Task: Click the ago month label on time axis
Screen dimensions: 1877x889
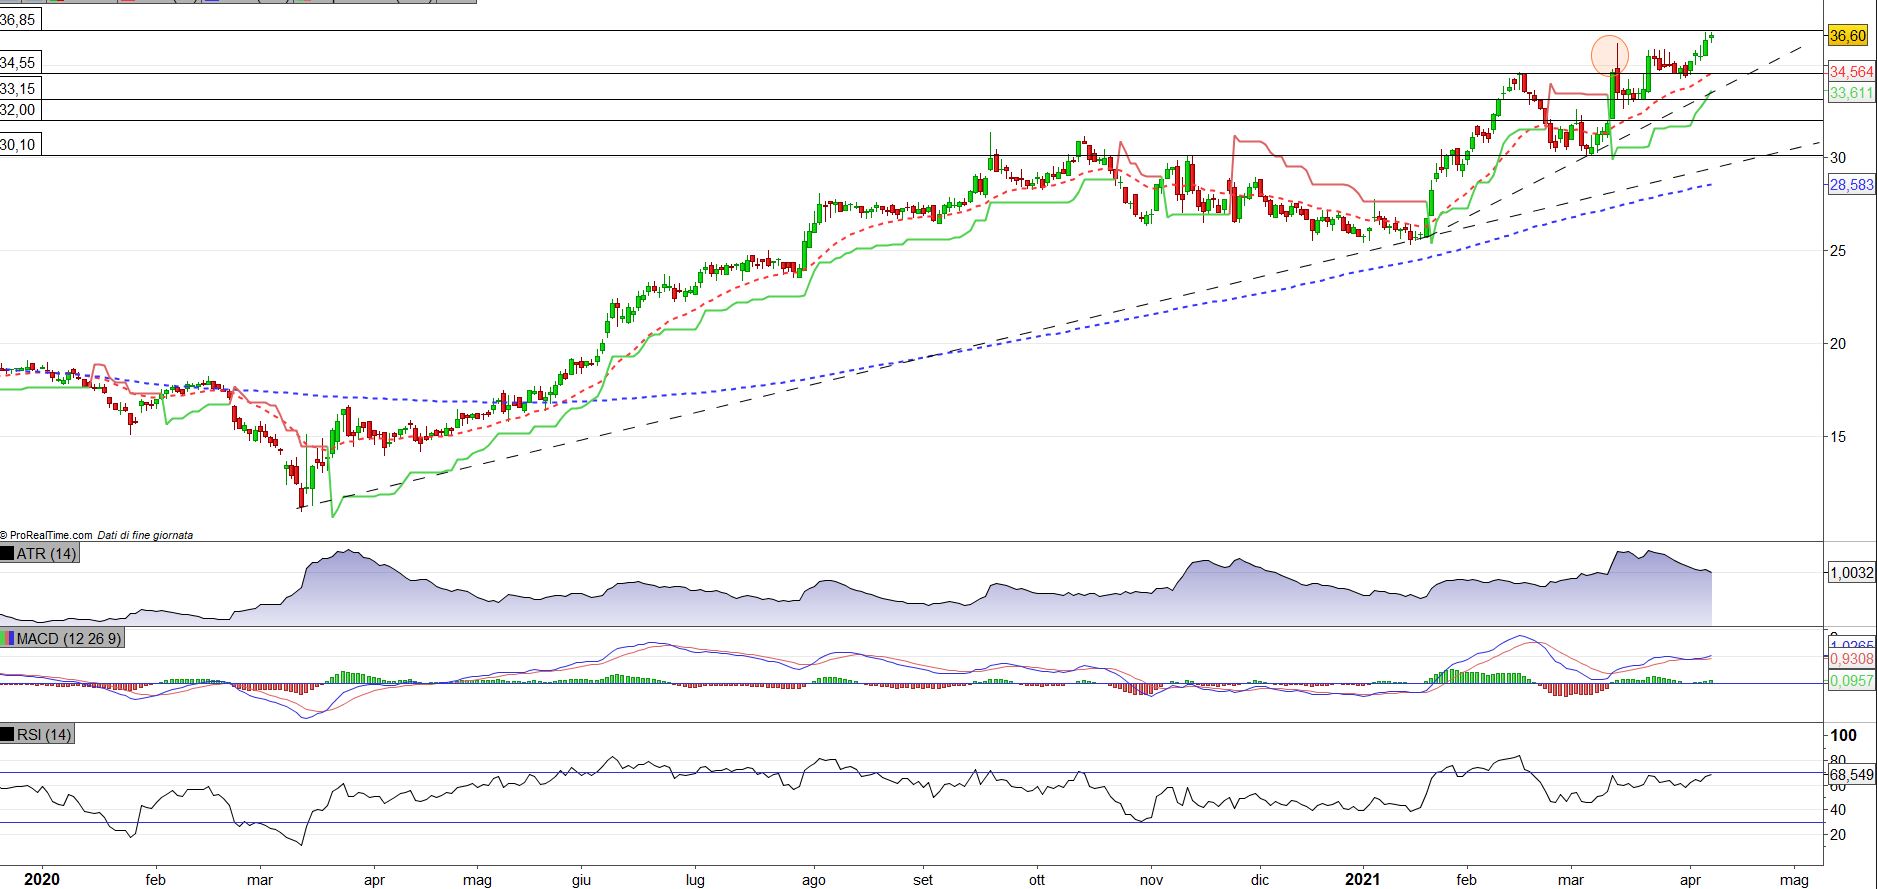Action: click(x=814, y=881)
